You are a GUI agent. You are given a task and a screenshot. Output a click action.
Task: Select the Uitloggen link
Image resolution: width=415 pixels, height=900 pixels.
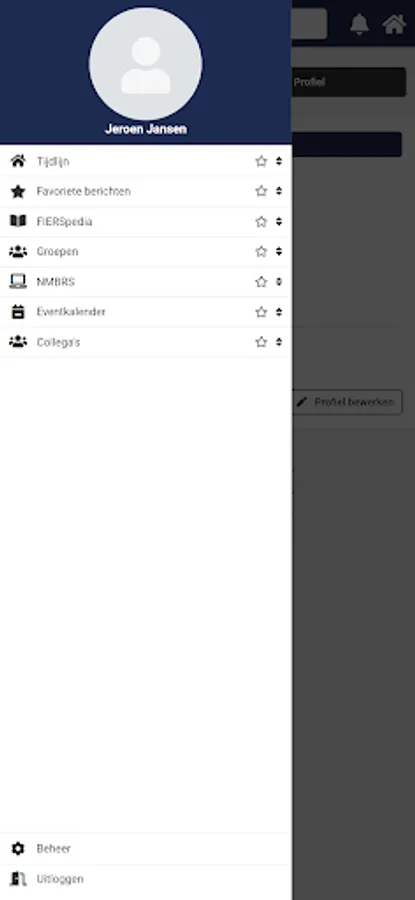click(x=60, y=879)
